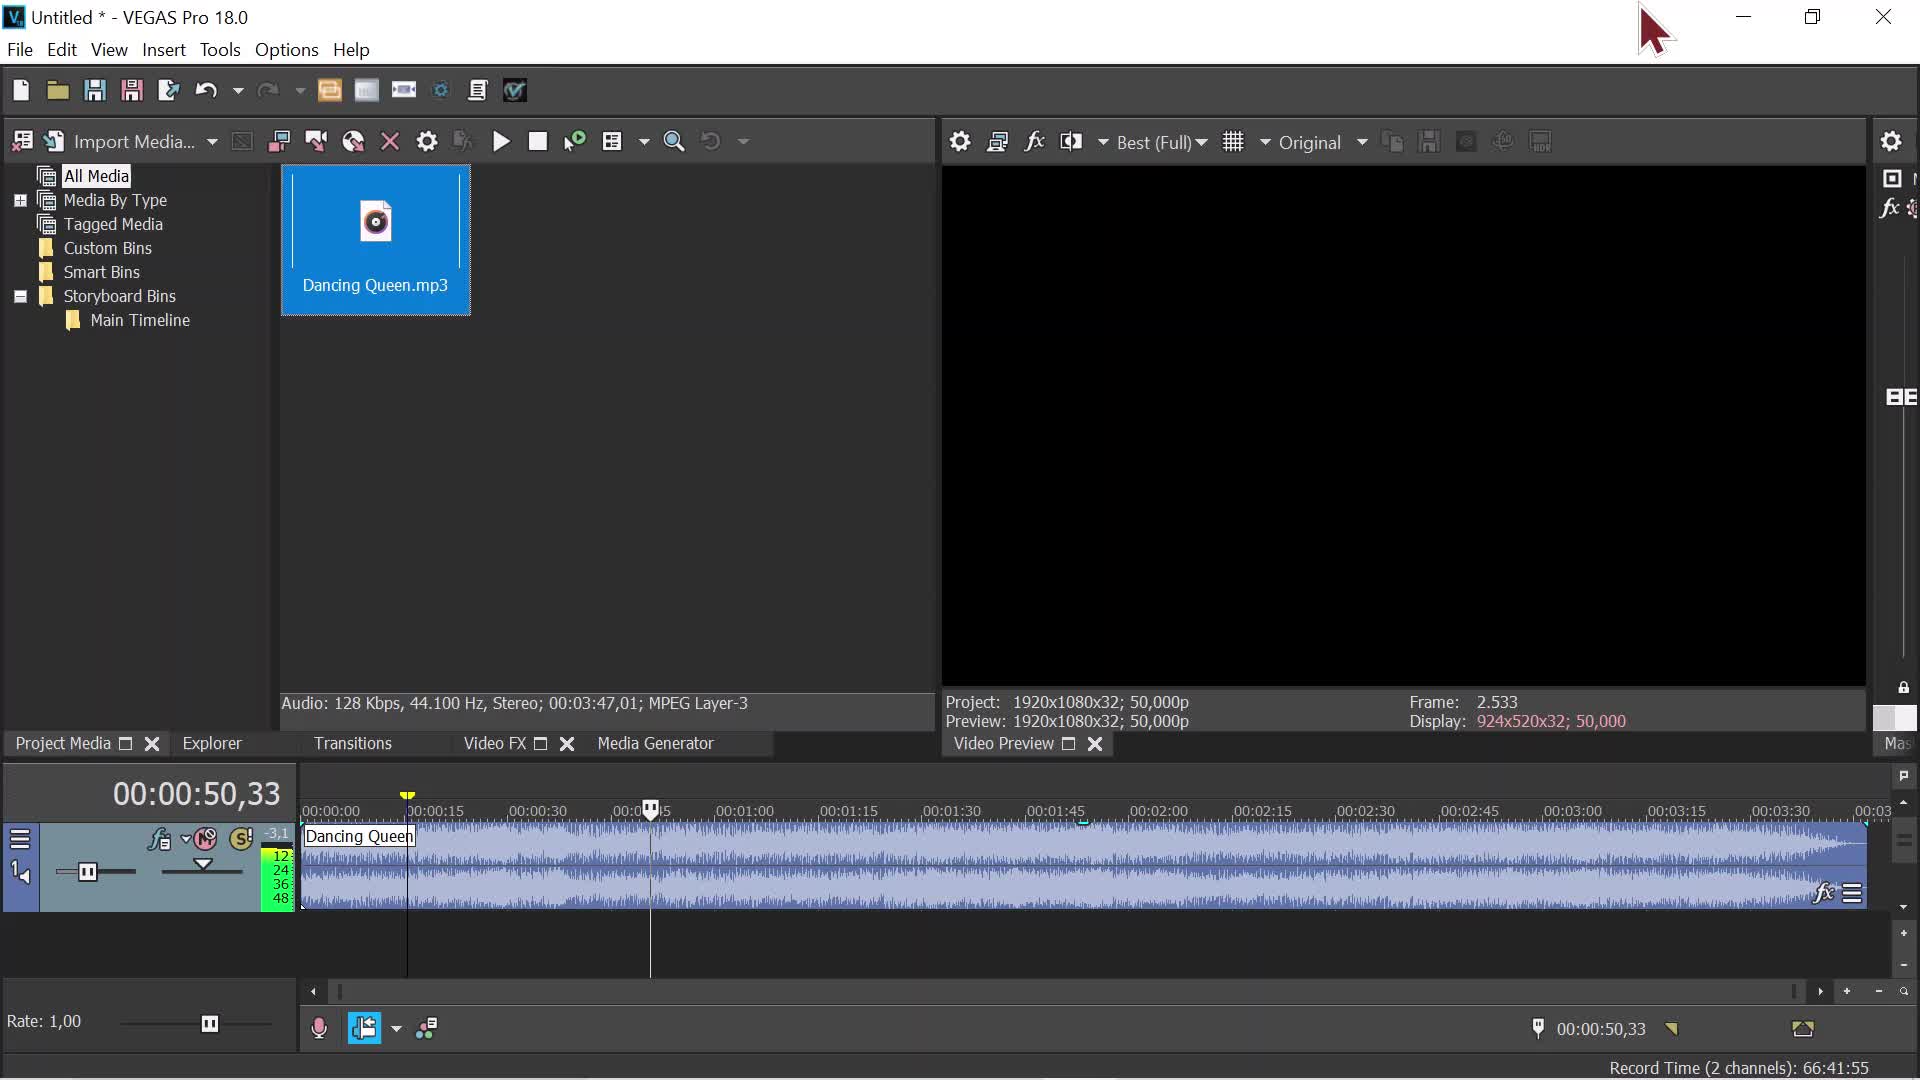Solo the audio track
The height and width of the screenshot is (1080, 1920).
pos(241,839)
